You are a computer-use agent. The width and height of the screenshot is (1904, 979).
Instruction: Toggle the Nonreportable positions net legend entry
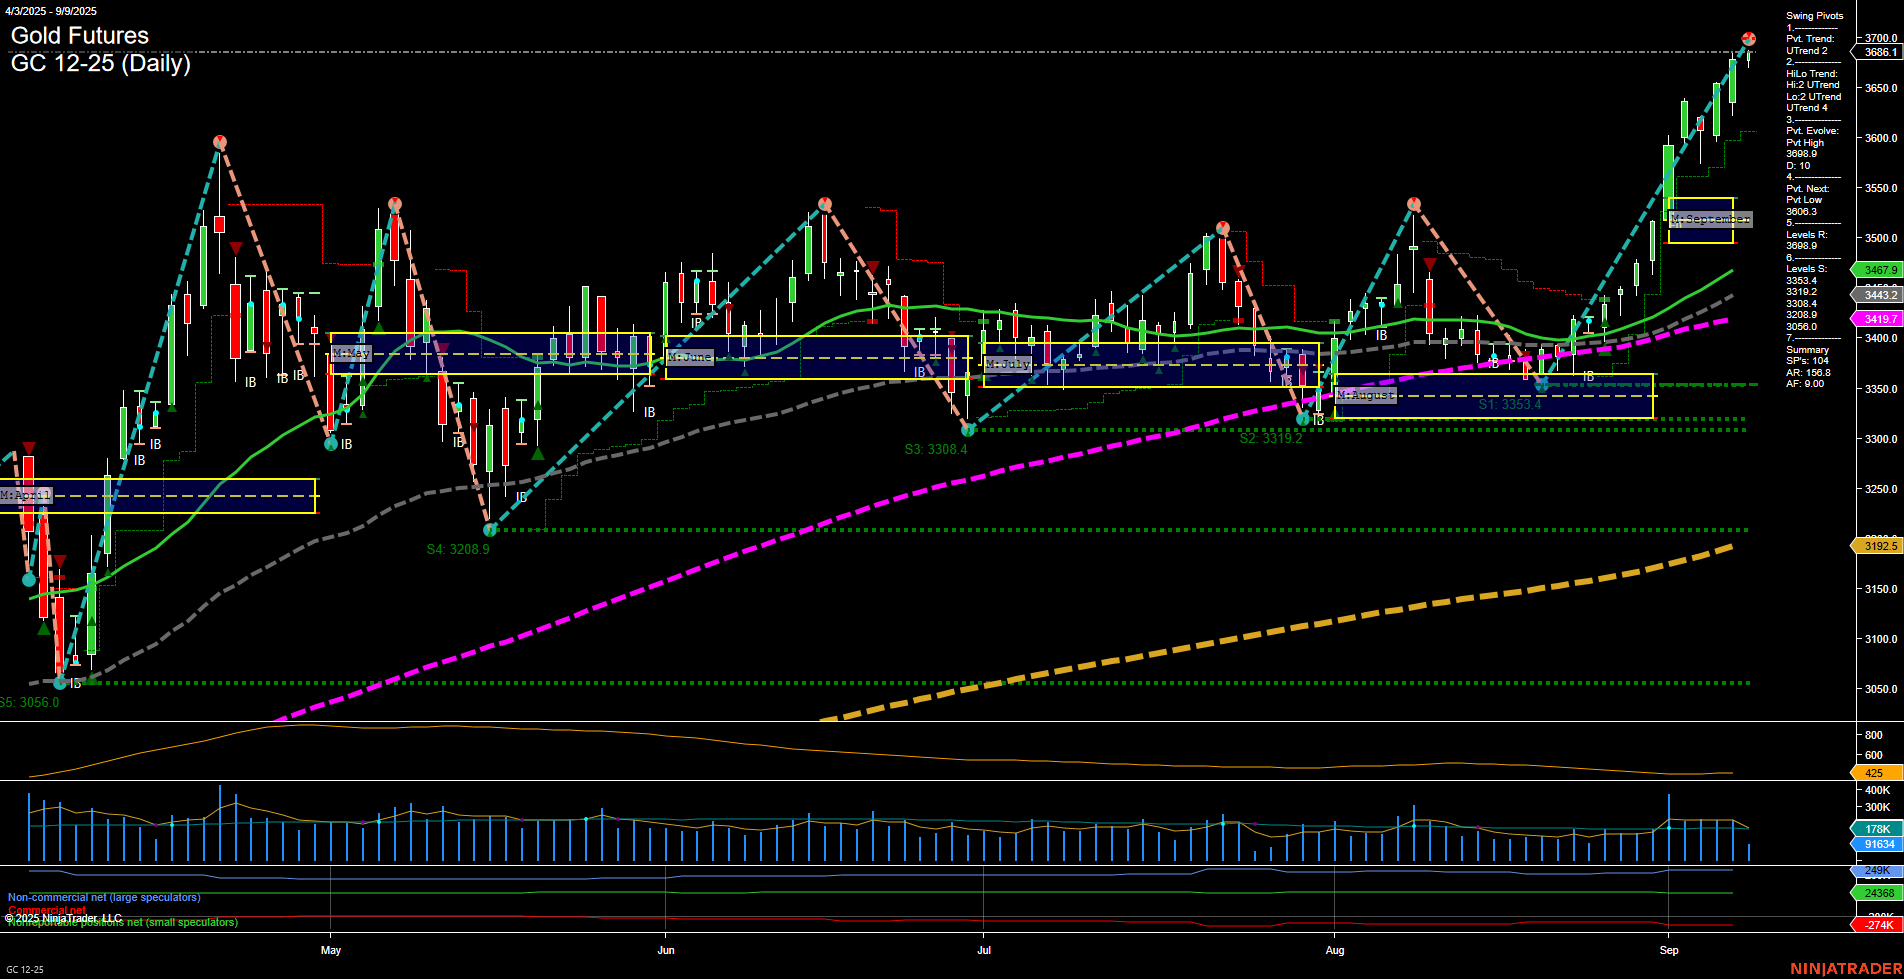pyautogui.click(x=122, y=922)
